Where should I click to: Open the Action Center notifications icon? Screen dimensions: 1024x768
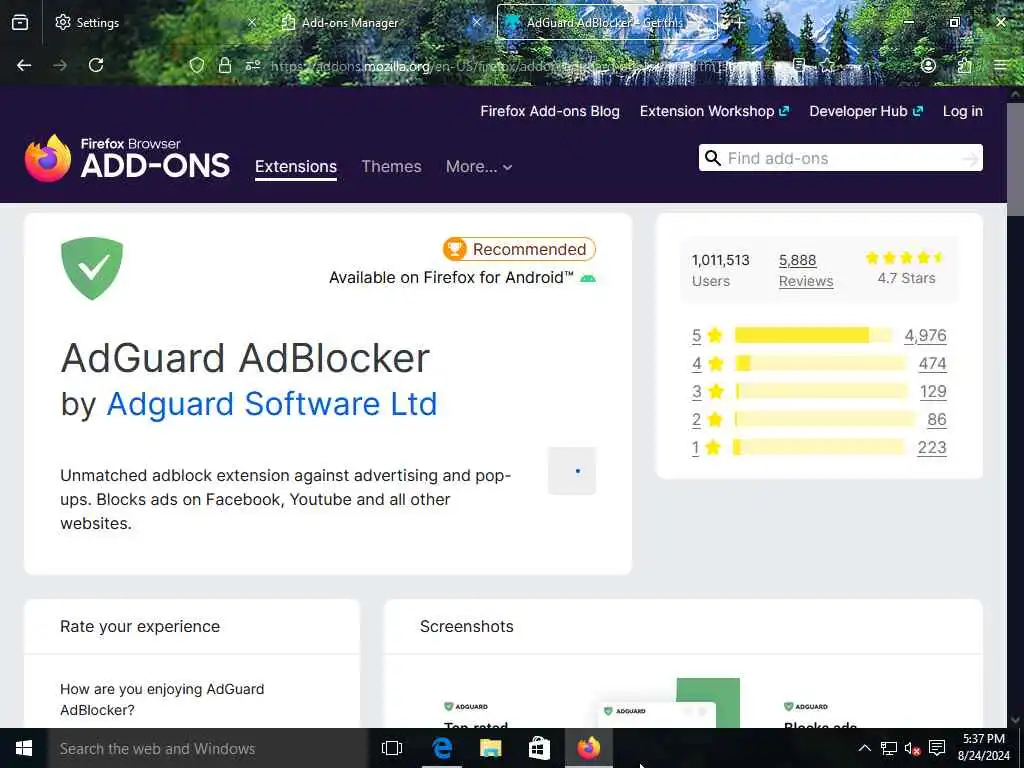point(937,748)
